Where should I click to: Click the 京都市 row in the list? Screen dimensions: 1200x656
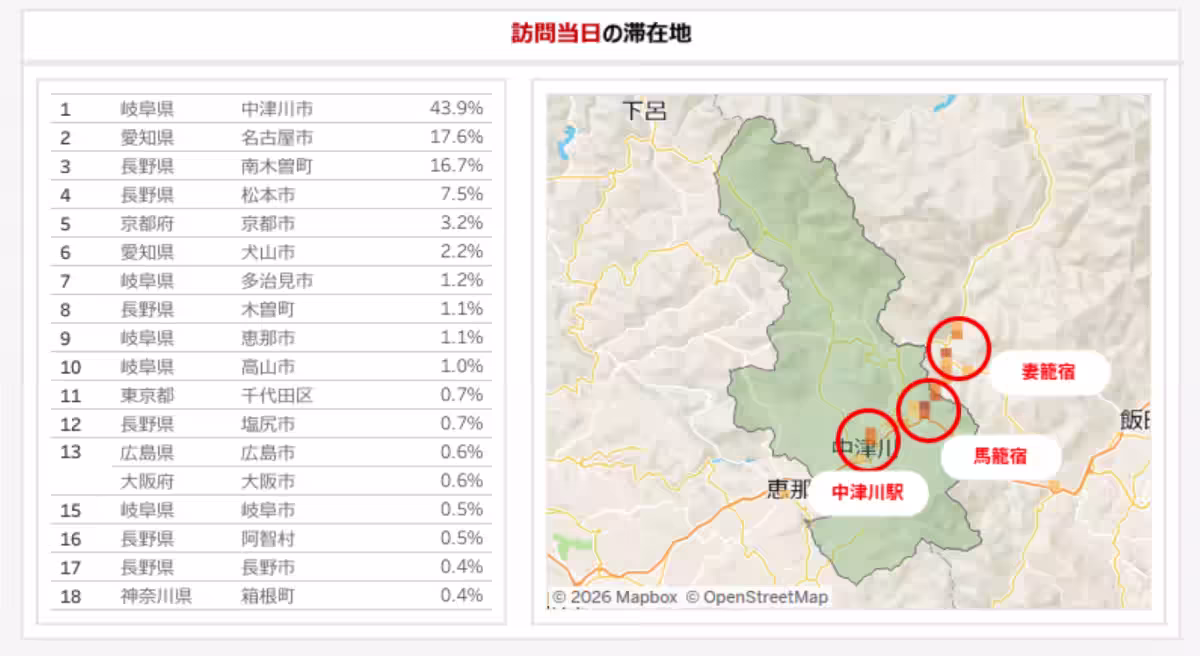point(268,223)
